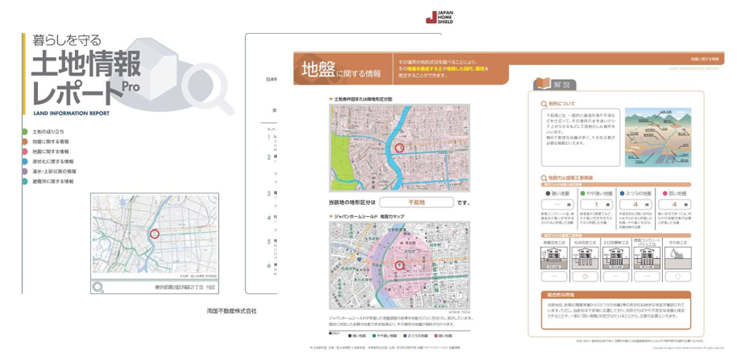Click the search magnifier icon below the cover map
Screen dimensions: 741x364
[98, 287]
